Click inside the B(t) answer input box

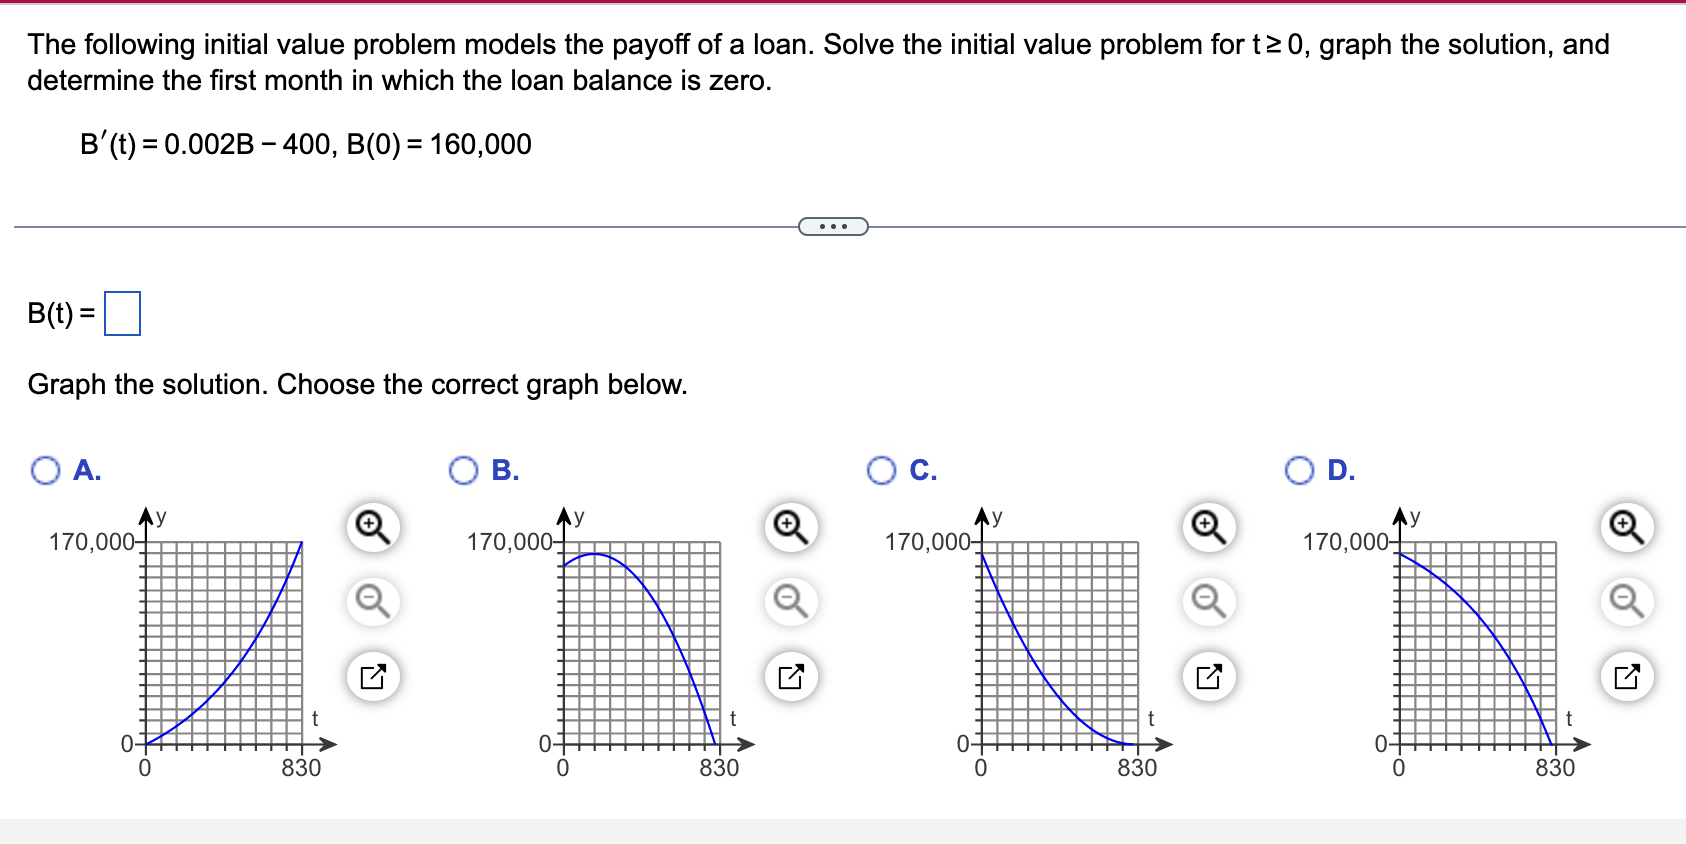(123, 312)
